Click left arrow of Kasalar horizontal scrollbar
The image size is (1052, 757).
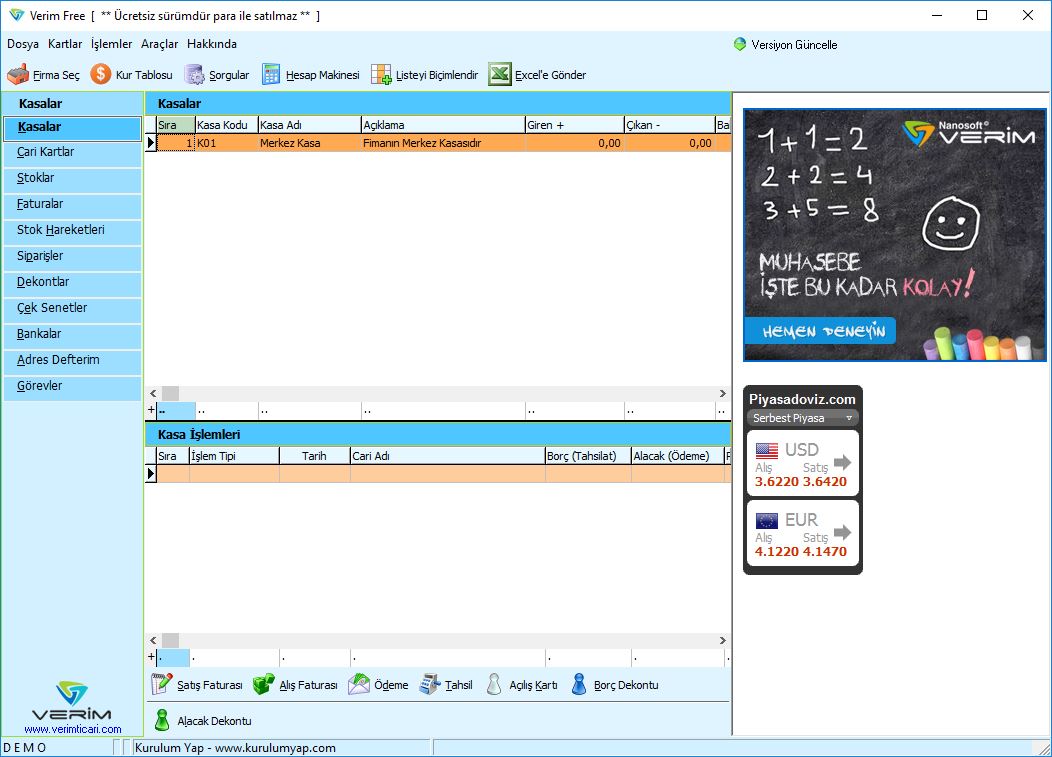tap(153, 393)
